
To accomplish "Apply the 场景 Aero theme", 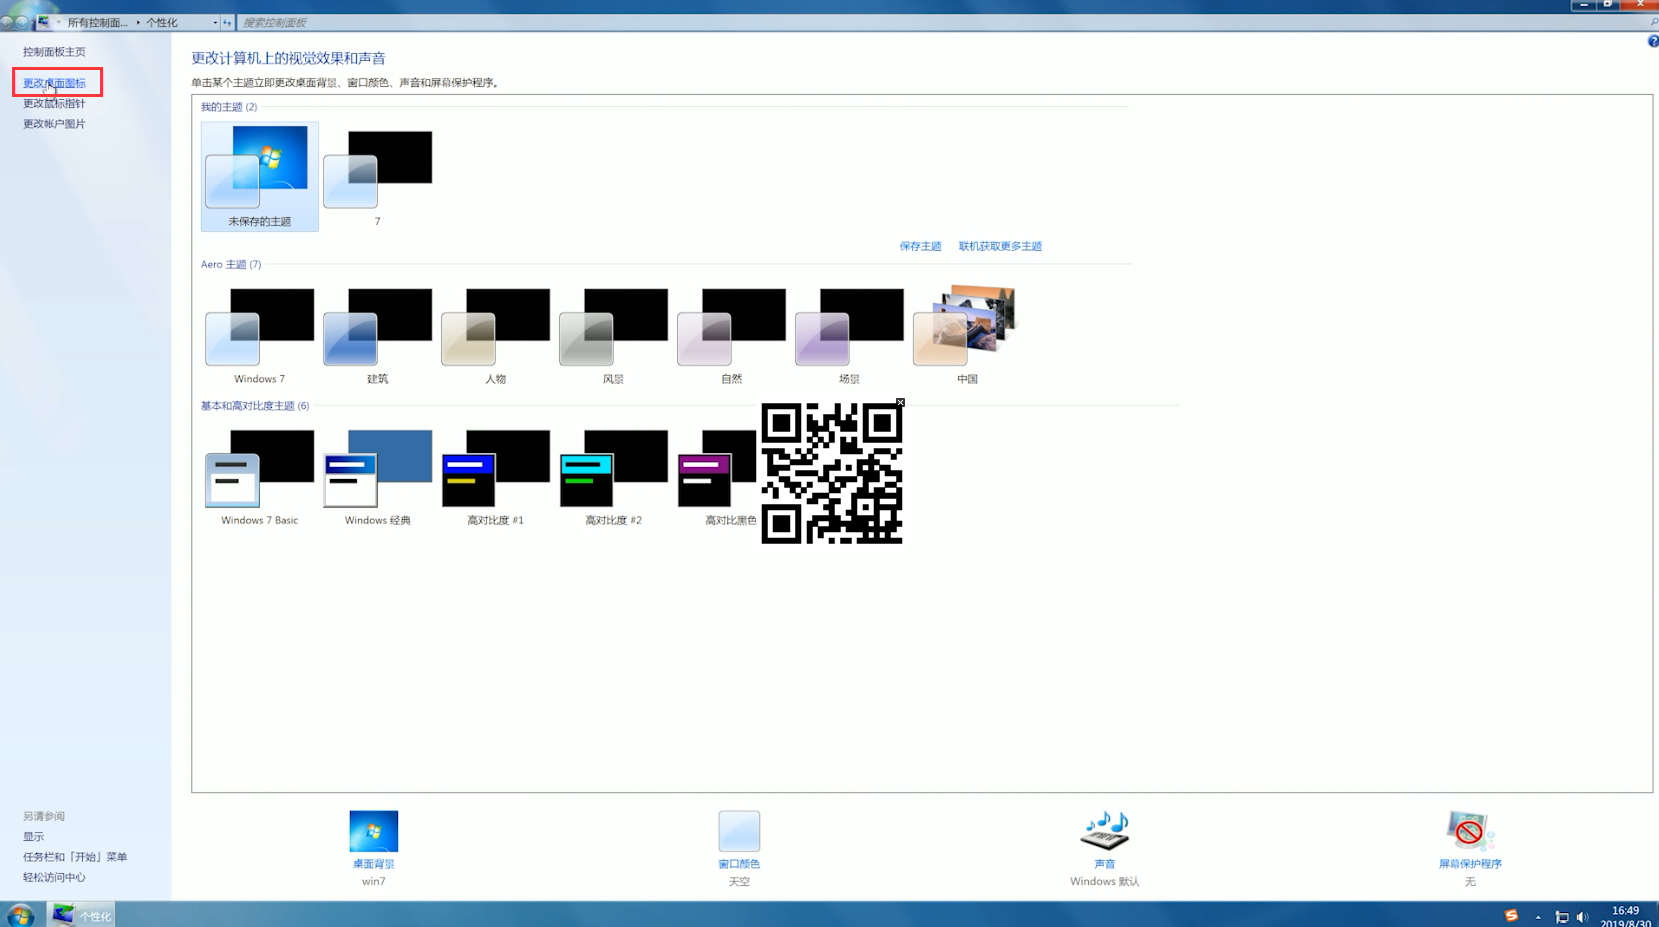I will coord(850,335).
